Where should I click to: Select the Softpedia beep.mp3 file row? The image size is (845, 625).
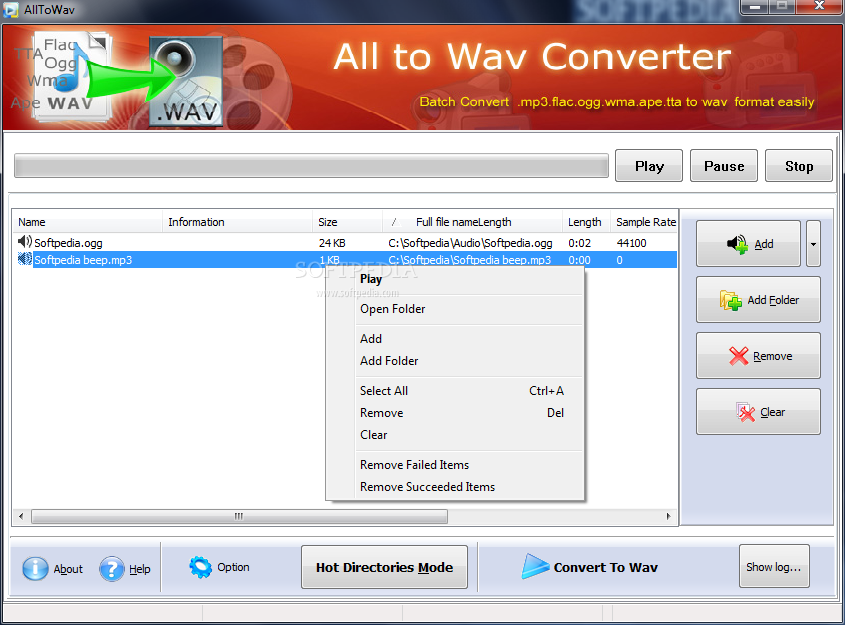[345, 260]
